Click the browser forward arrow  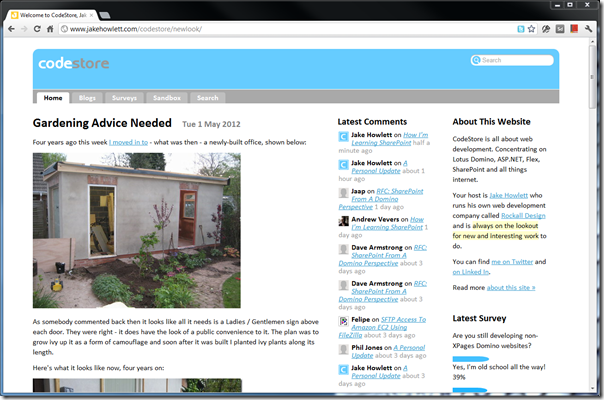tap(24, 29)
